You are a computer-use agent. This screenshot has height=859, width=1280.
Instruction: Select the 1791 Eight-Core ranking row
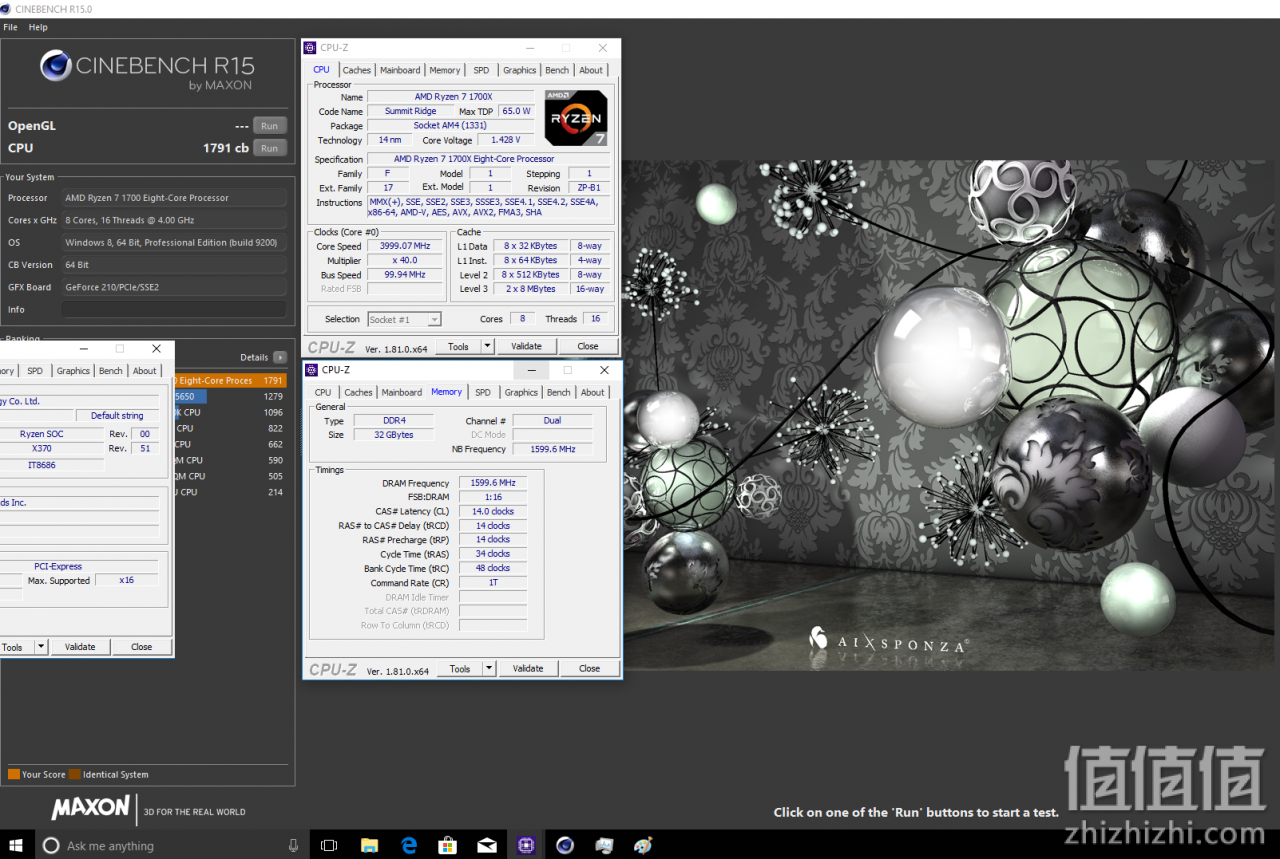point(230,380)
